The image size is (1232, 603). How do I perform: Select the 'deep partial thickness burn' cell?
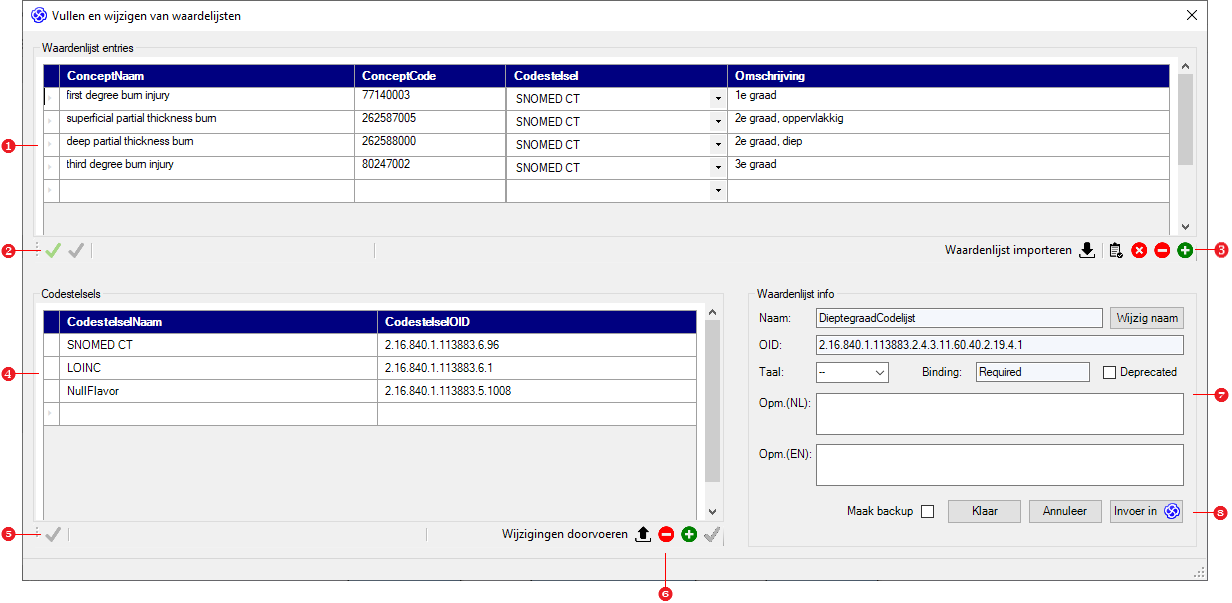(x=207, y=144)
